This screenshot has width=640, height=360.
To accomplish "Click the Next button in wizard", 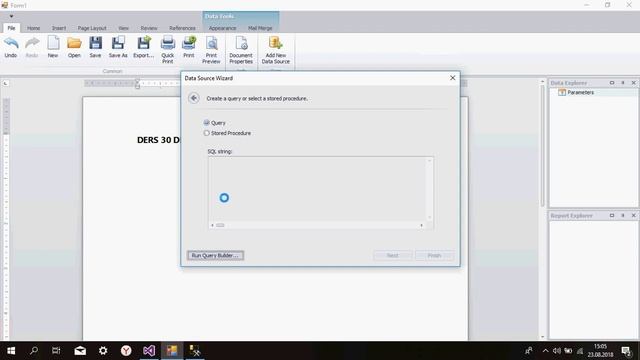I will [392, 256].
